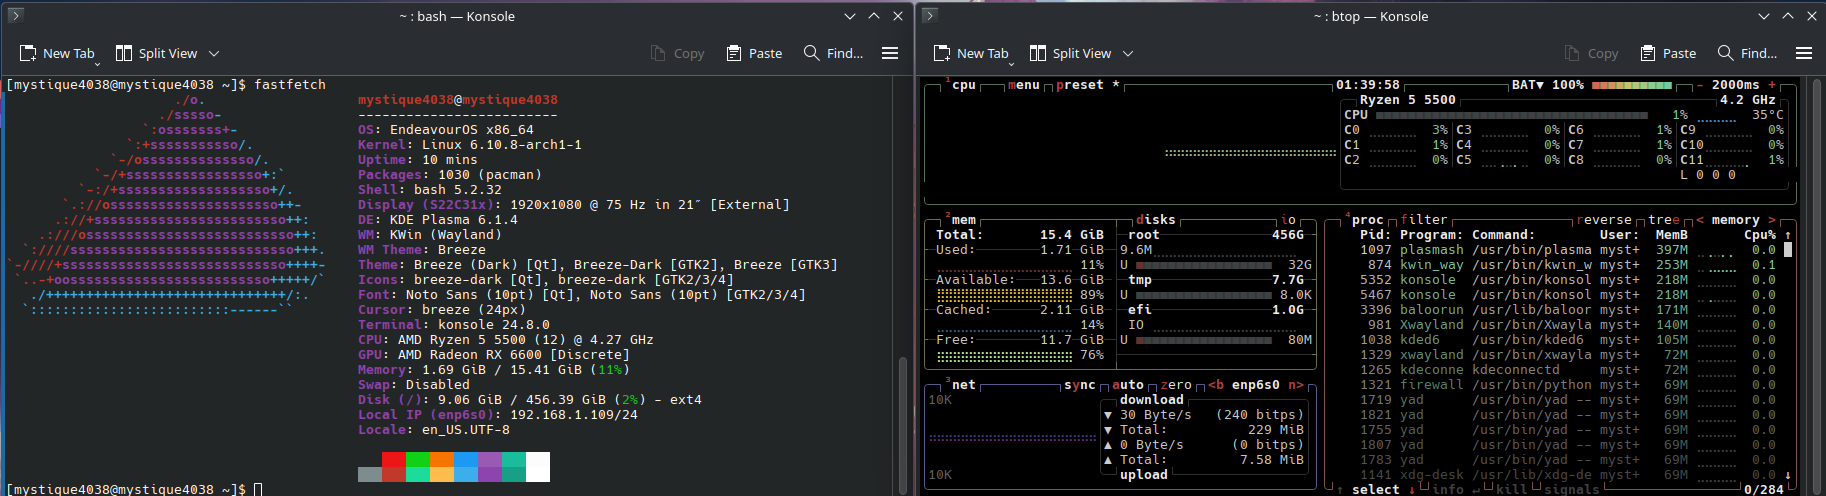Image resolution: width=1826 pixels, height=496 pixels.
Task: Toggle the net box in btop
Action: pyautogui.click(x=960, y=385)
